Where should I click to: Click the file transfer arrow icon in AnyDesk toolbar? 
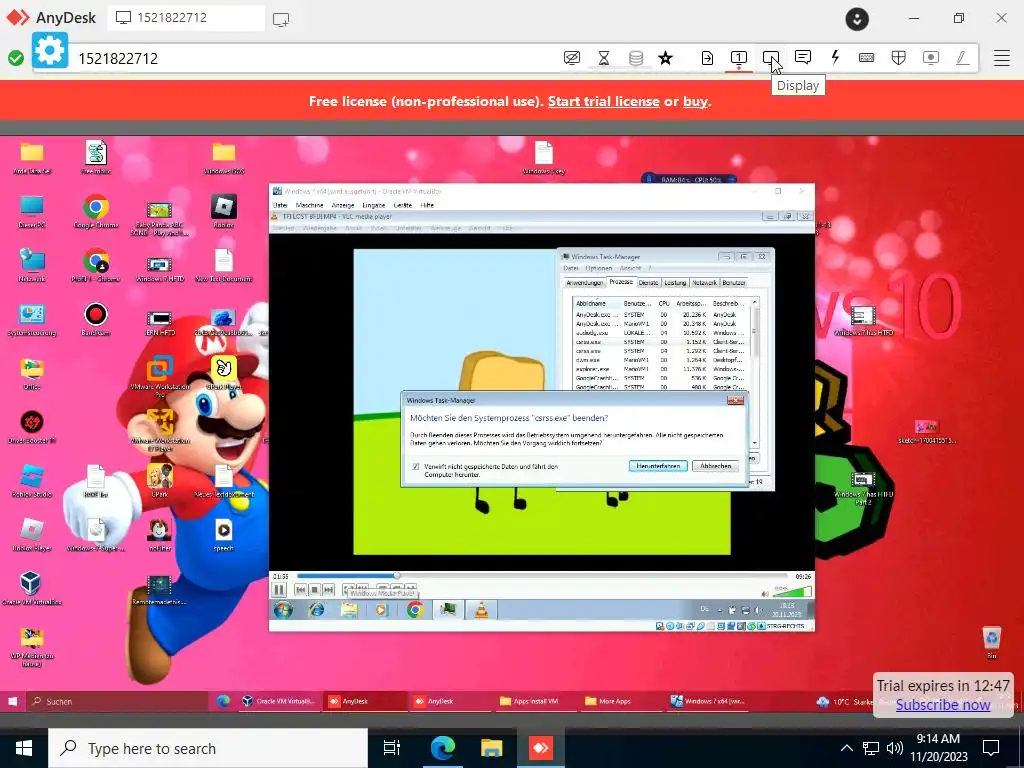pos(707,58)
